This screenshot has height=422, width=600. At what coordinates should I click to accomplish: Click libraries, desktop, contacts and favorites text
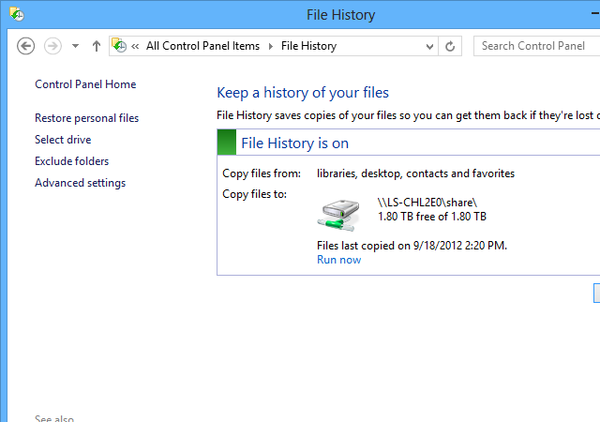(416, 173)
